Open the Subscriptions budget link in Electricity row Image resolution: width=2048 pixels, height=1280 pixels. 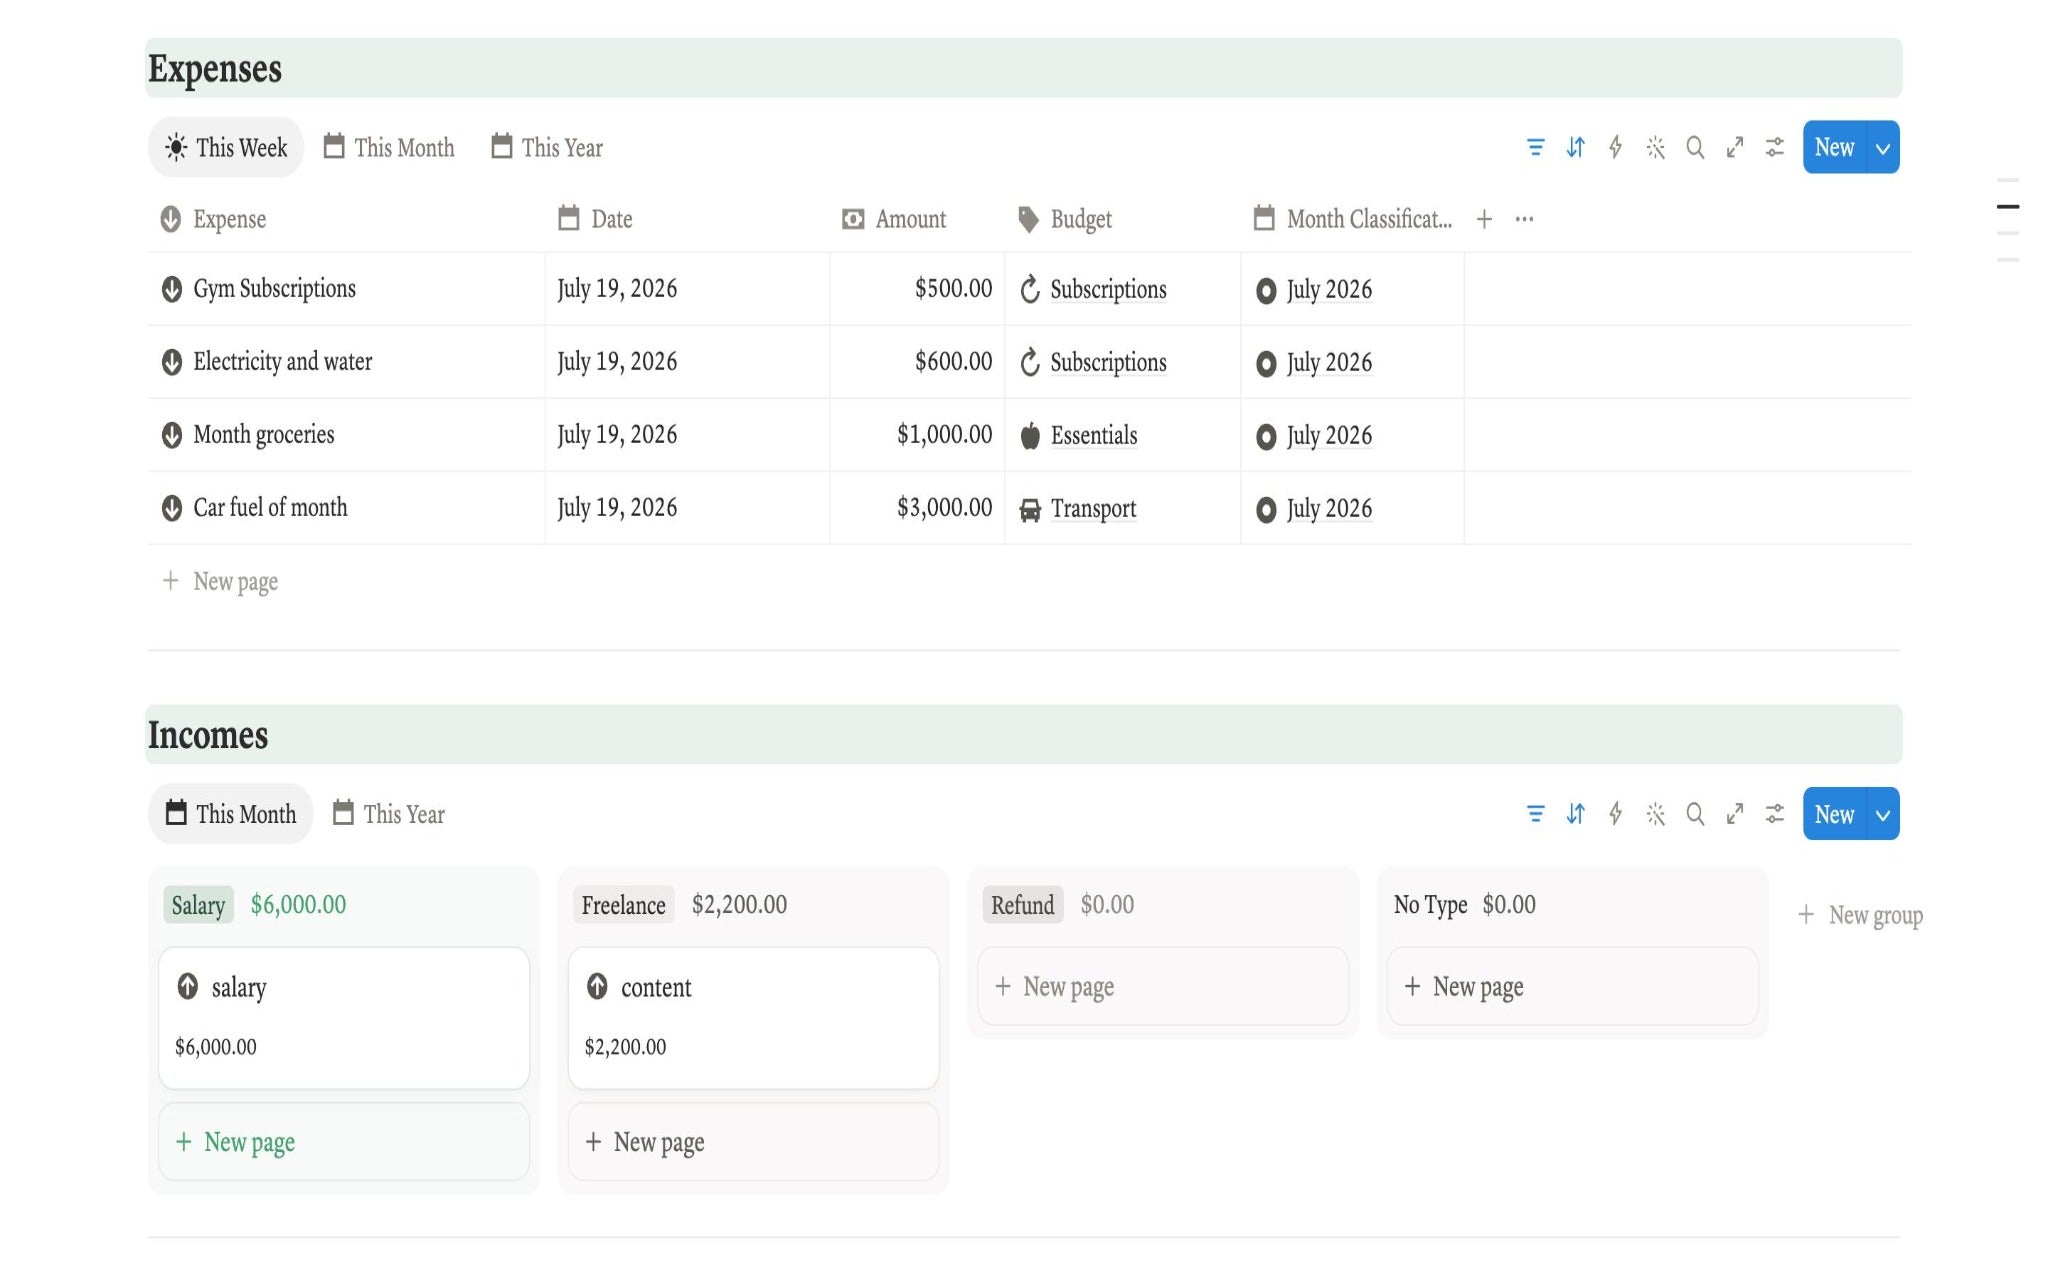(1108, 362)
